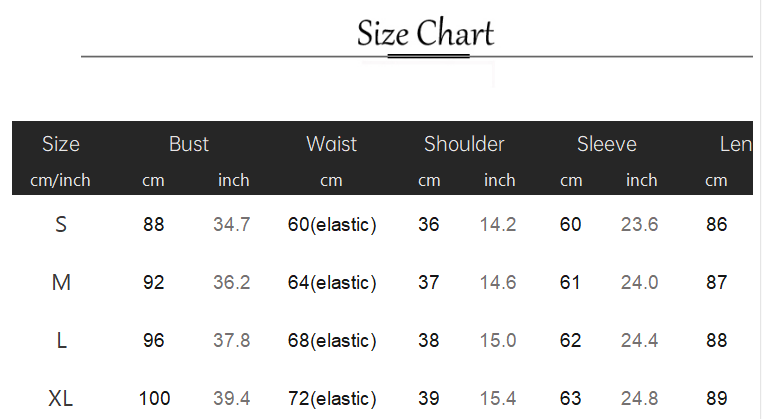Click the Sleeve column header
The image size is (762, 419).
point(606,144)
